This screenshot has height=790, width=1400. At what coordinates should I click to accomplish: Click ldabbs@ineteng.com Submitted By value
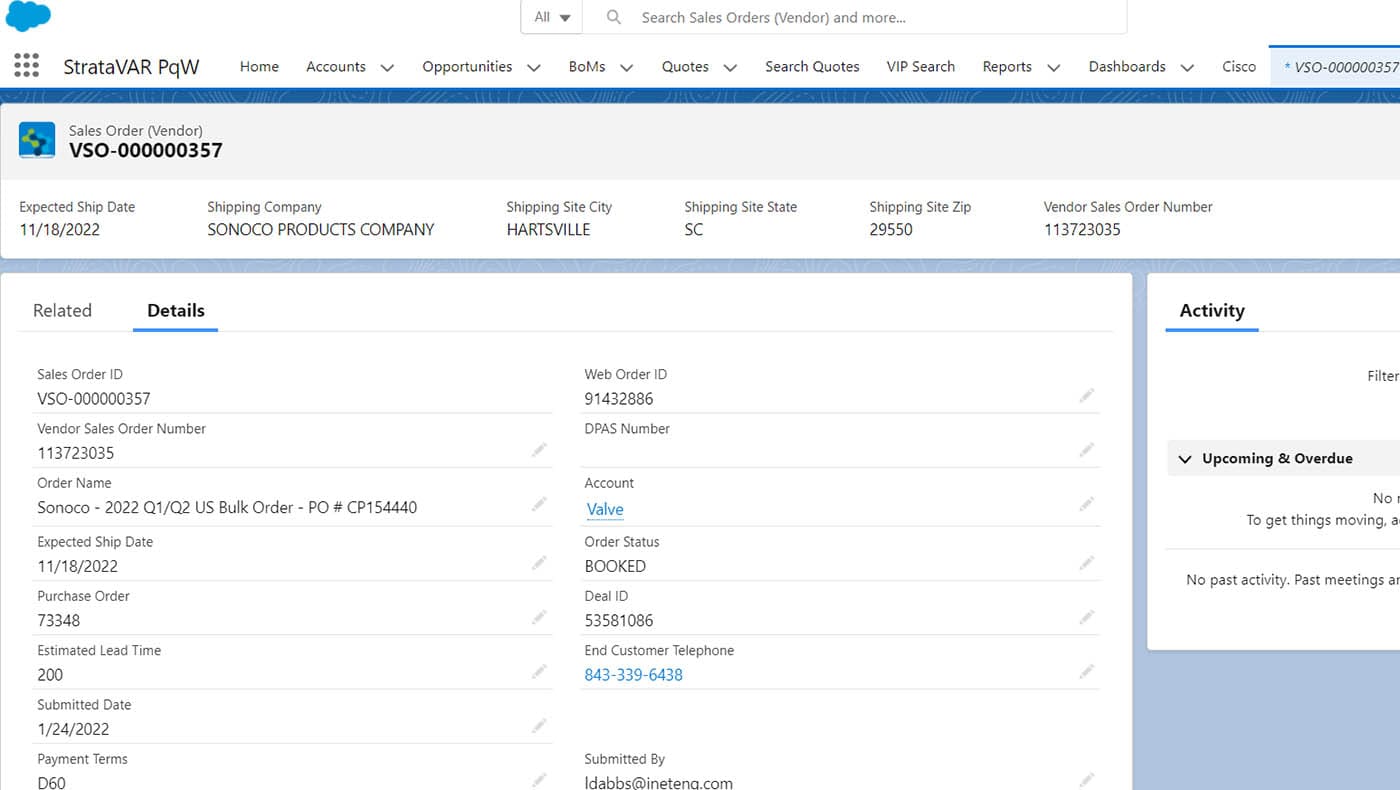tap(658, 782)
